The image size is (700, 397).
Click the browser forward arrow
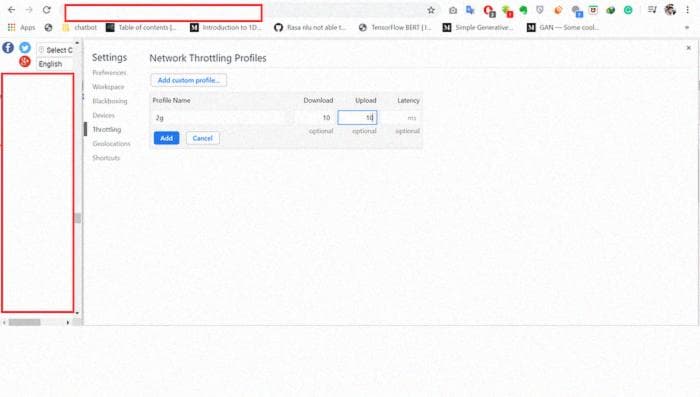[x=29, y=10]
